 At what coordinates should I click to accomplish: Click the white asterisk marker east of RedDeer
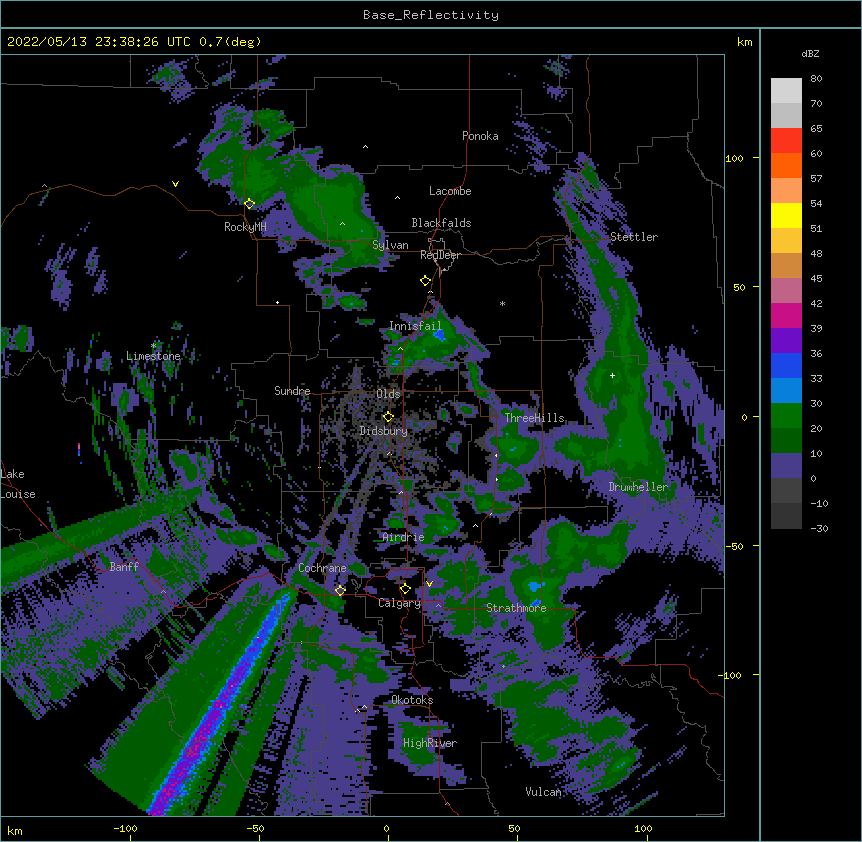(x=502, y=303)
